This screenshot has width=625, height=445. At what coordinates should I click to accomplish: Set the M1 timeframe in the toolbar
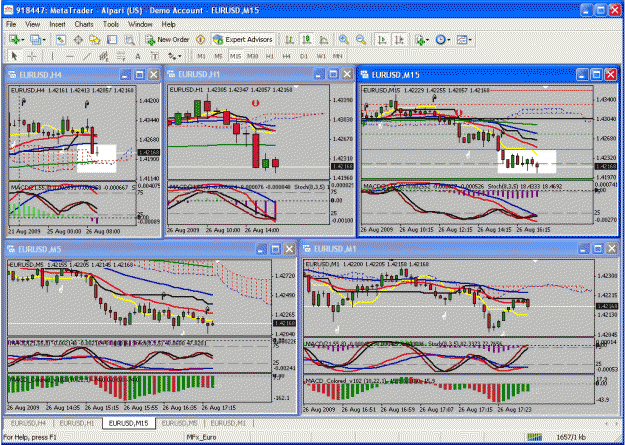coord(201,56)
